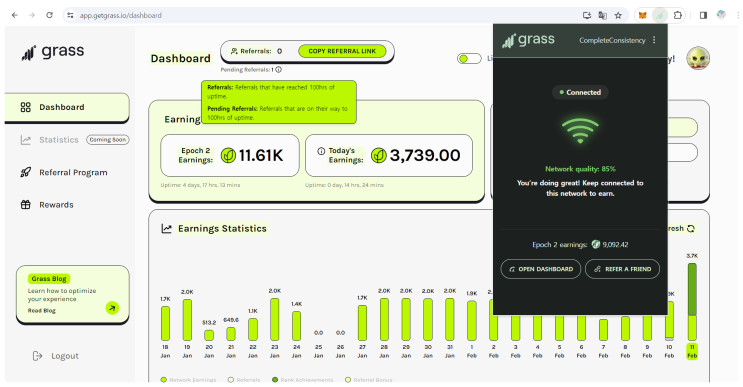
Task: Click the 27 Jan bar in chart
Action: coord(362,323)
